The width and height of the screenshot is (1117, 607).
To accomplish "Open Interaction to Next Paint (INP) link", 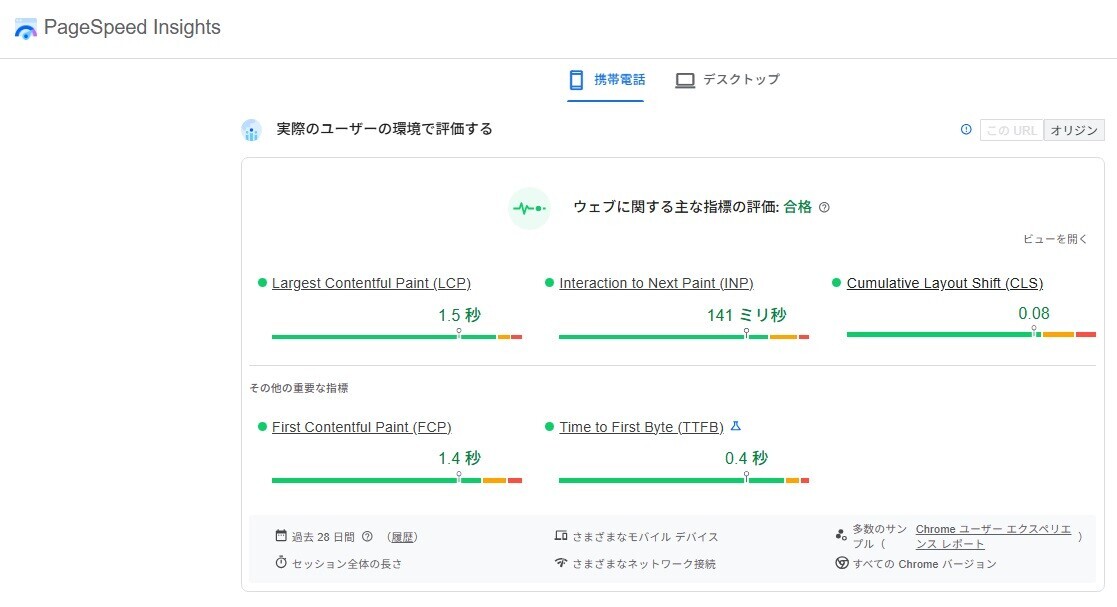I will [656, 284].
